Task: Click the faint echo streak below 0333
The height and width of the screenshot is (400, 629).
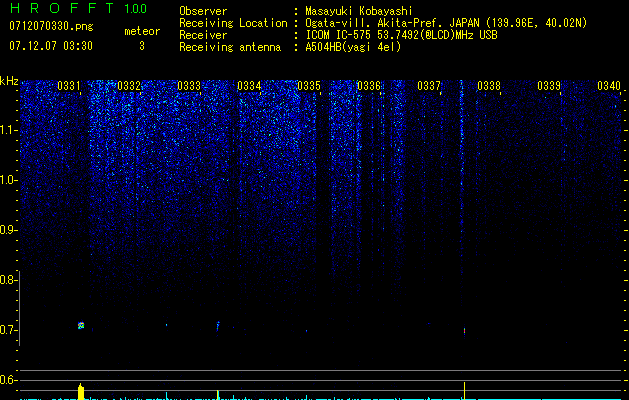Action: [x=218, y=325]
